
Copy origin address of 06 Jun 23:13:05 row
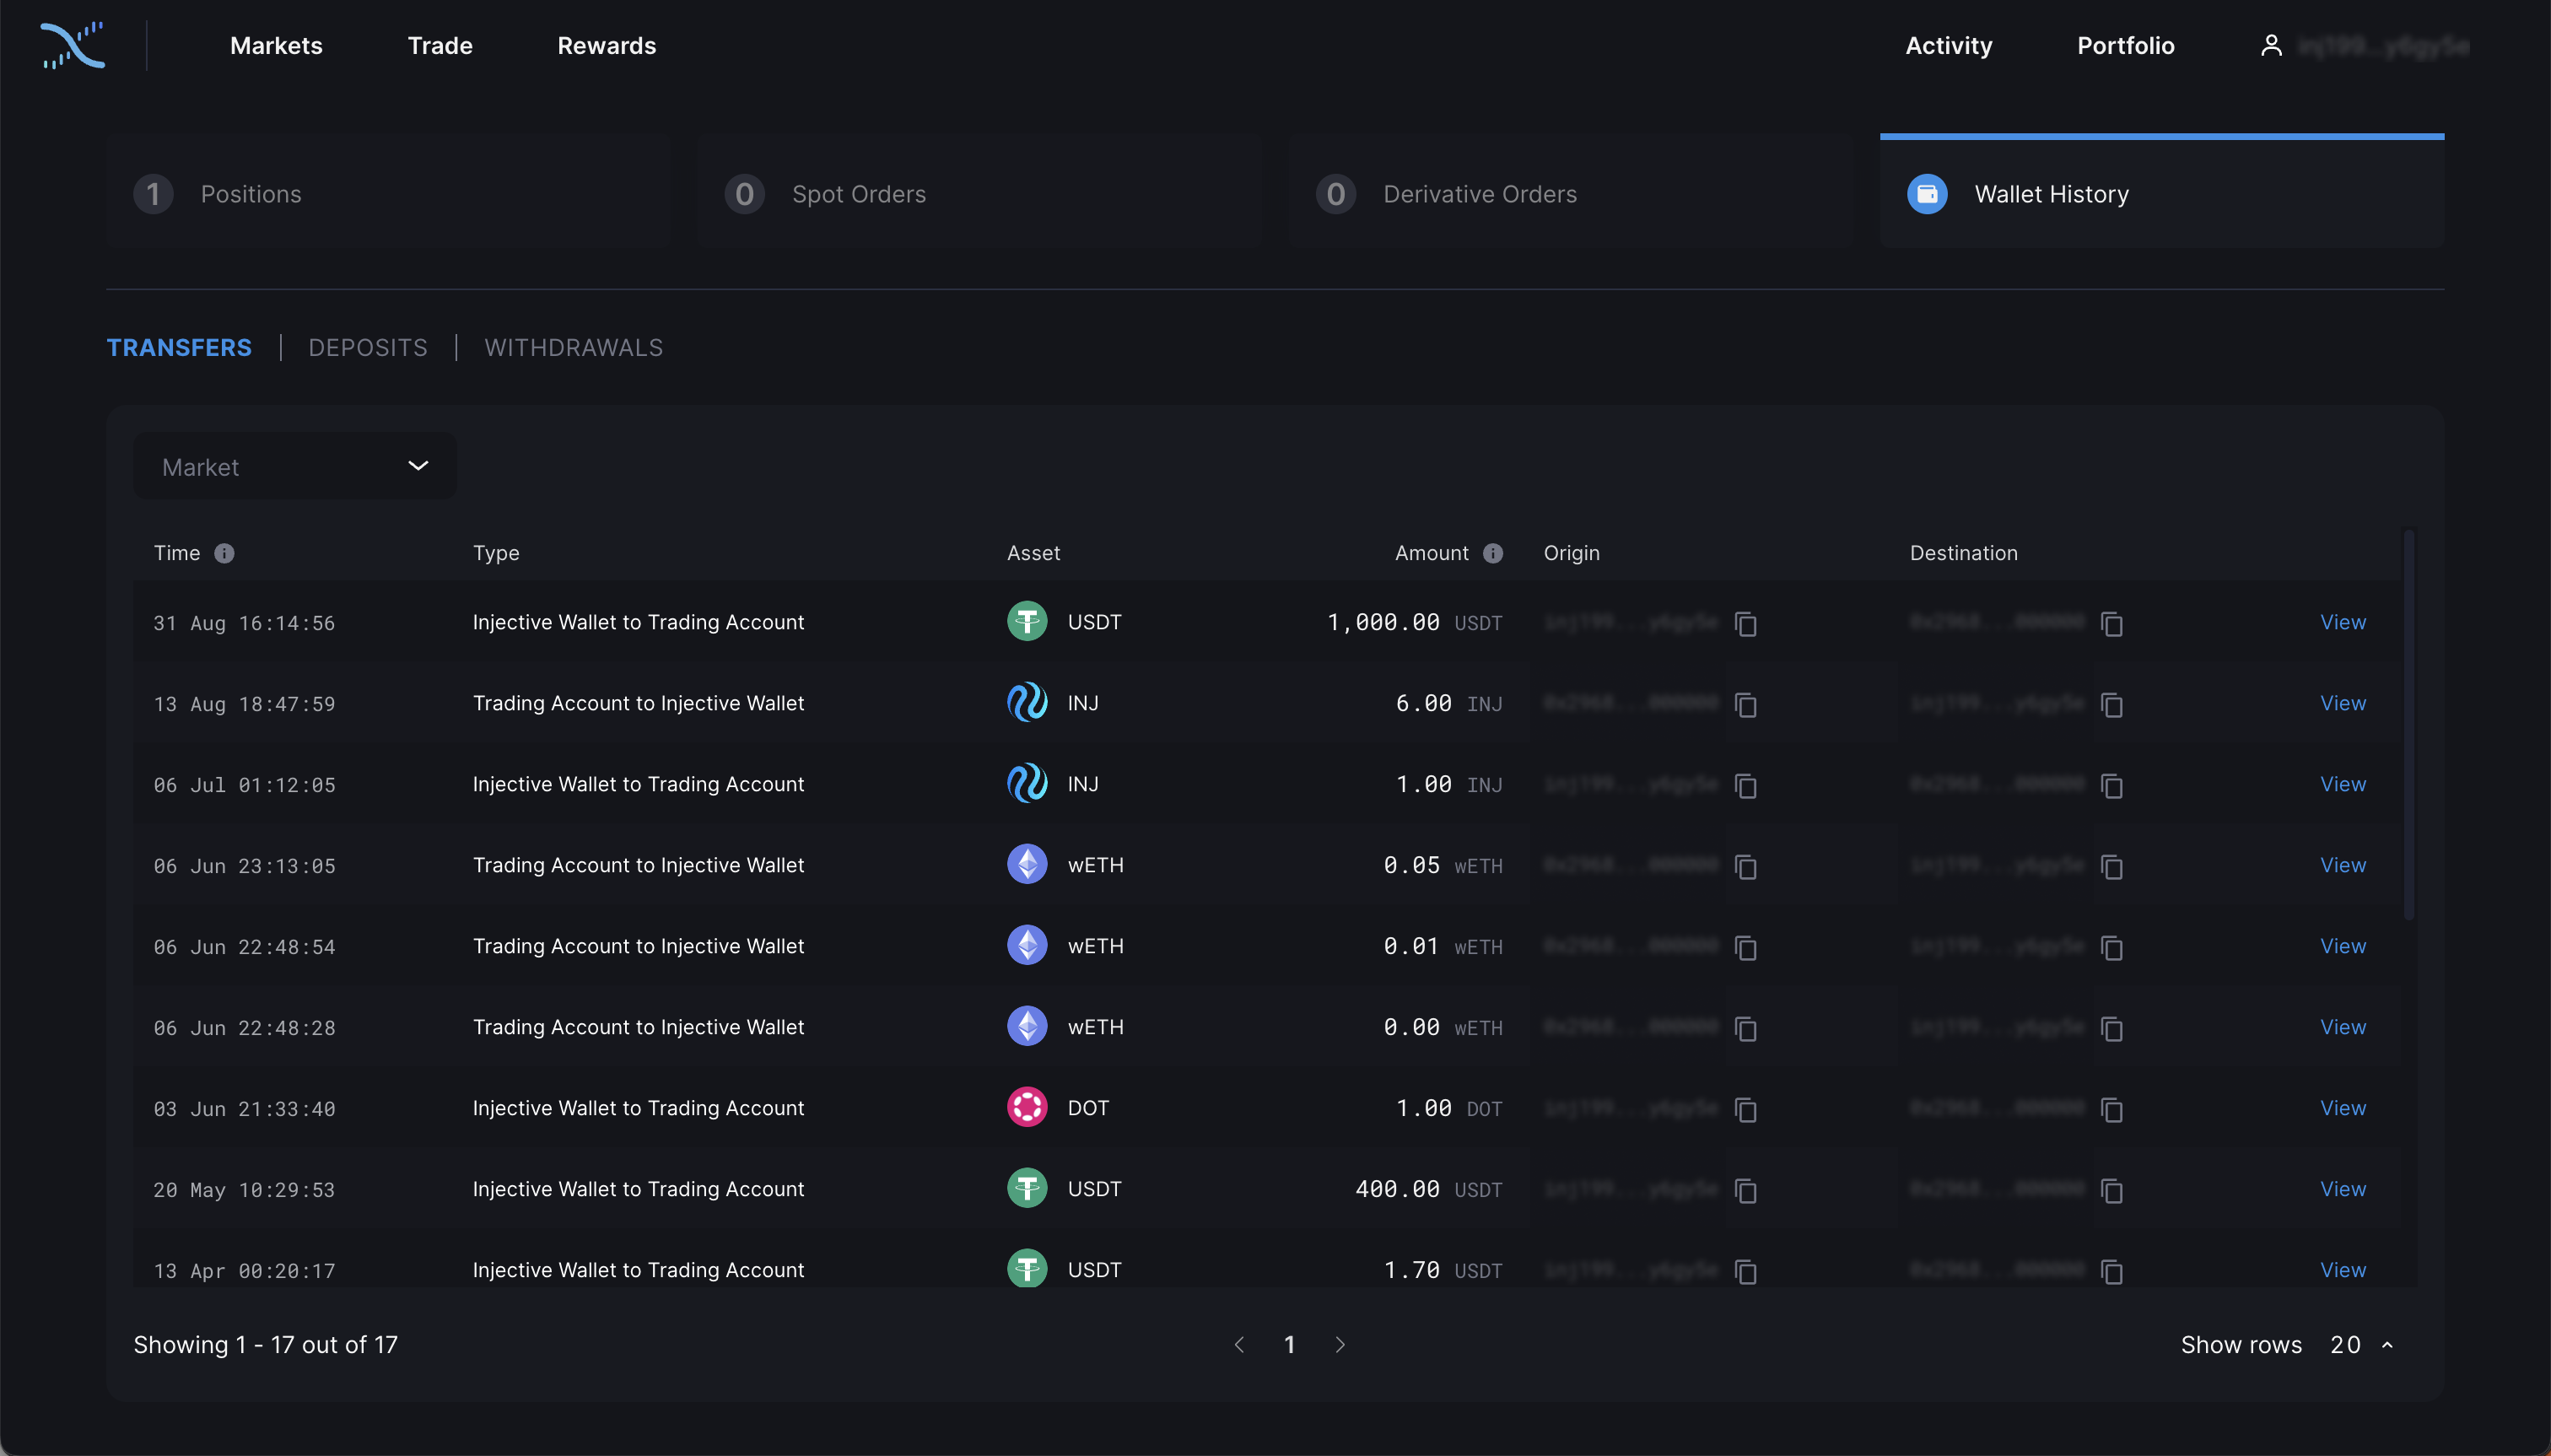coord(1746,867)
